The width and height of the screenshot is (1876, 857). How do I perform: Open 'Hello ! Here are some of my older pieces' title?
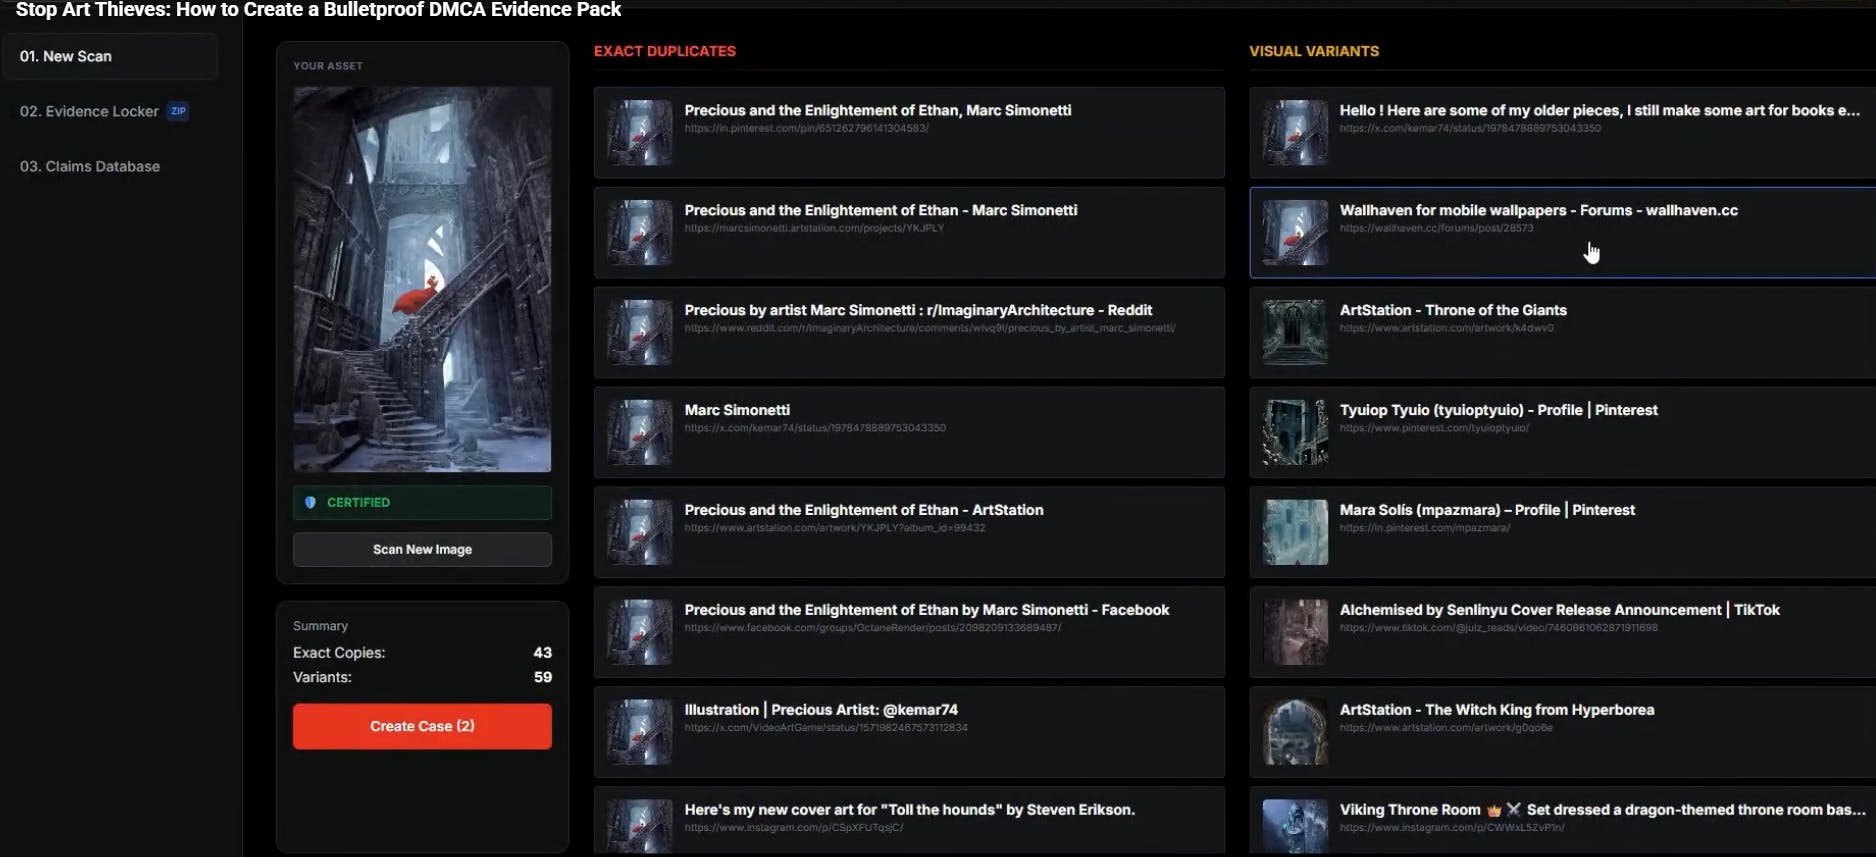(x=1600, y=110)
